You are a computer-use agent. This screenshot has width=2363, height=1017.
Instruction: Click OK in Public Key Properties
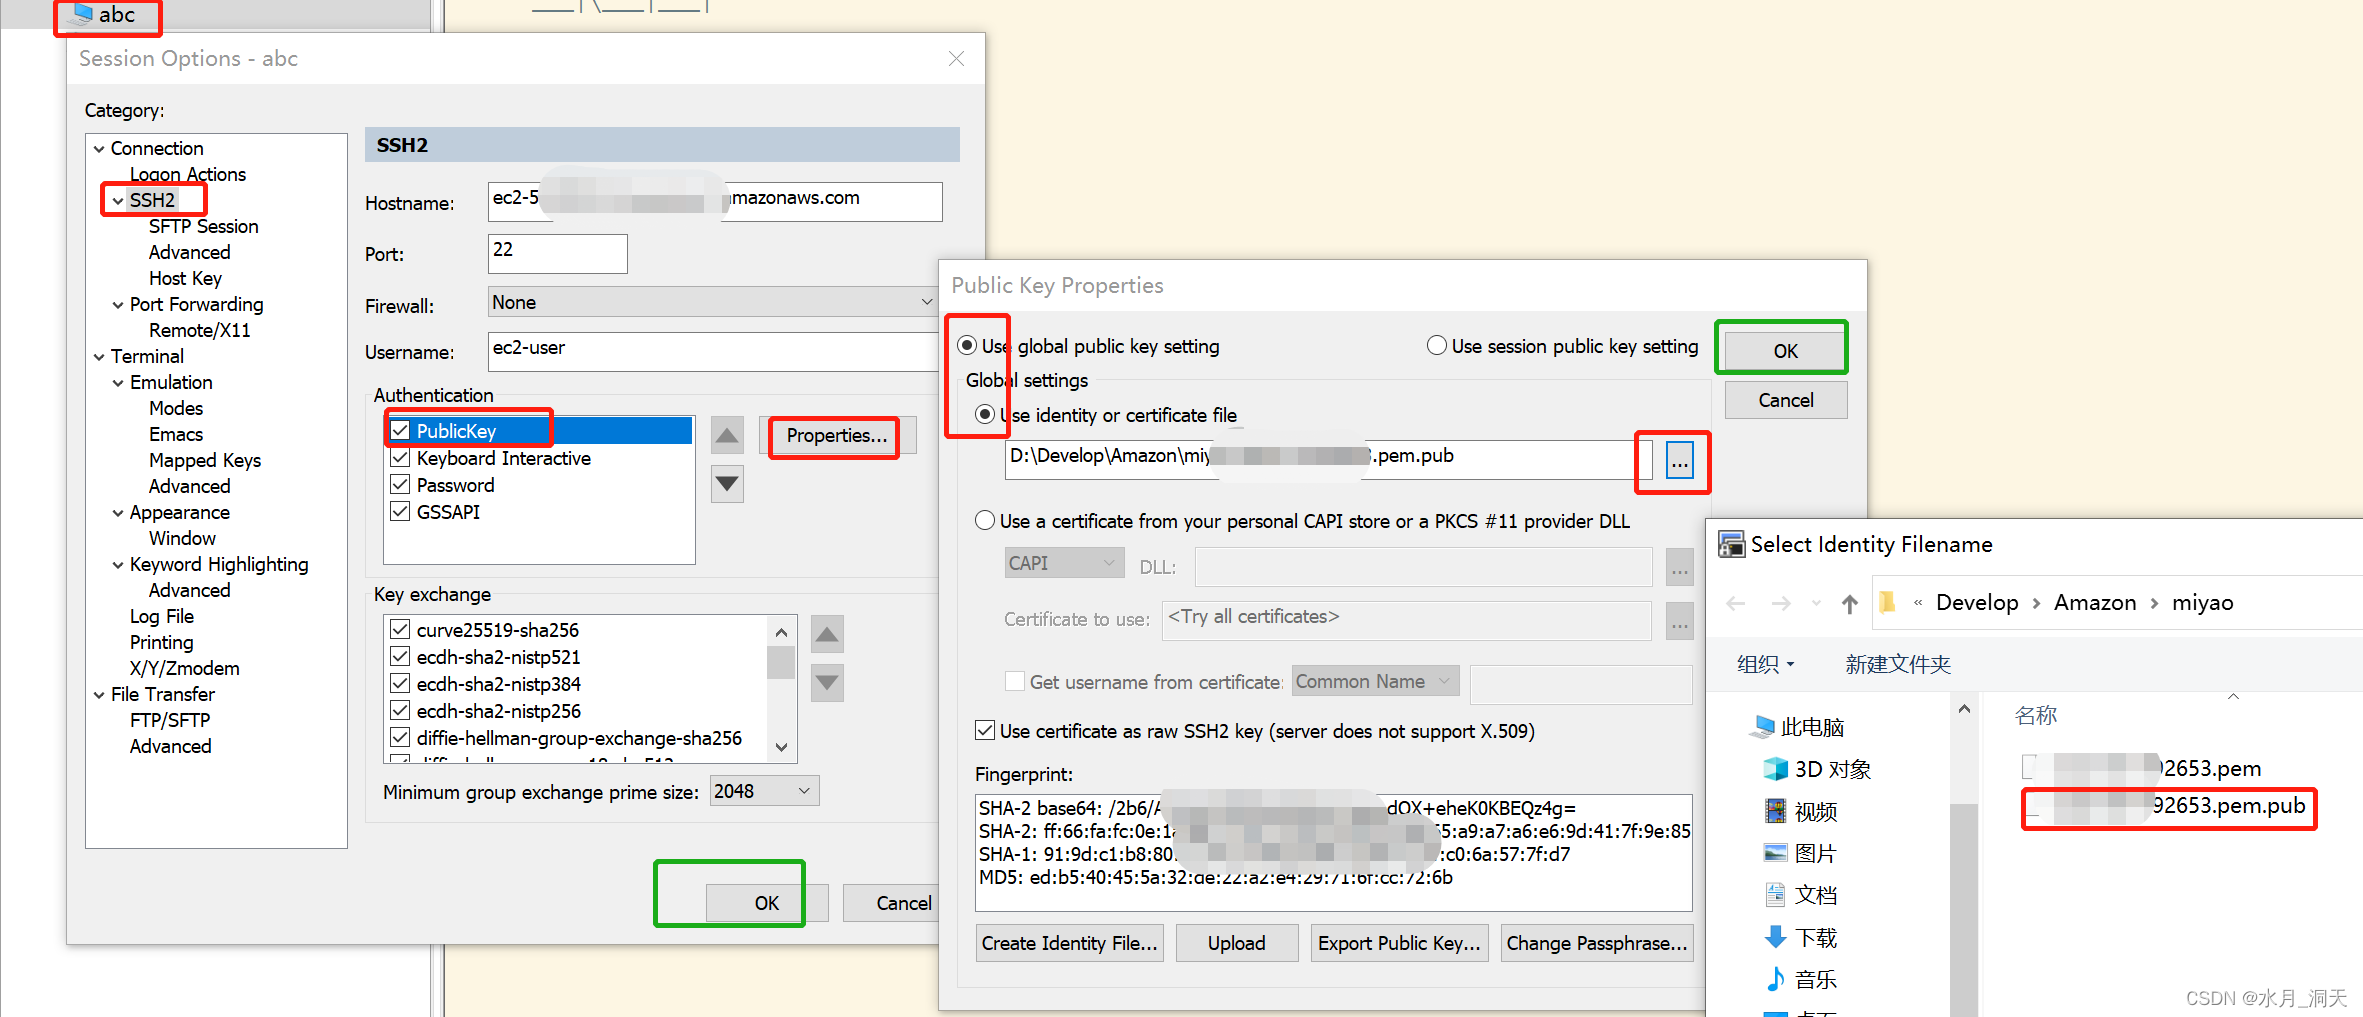coord(1785,351)
